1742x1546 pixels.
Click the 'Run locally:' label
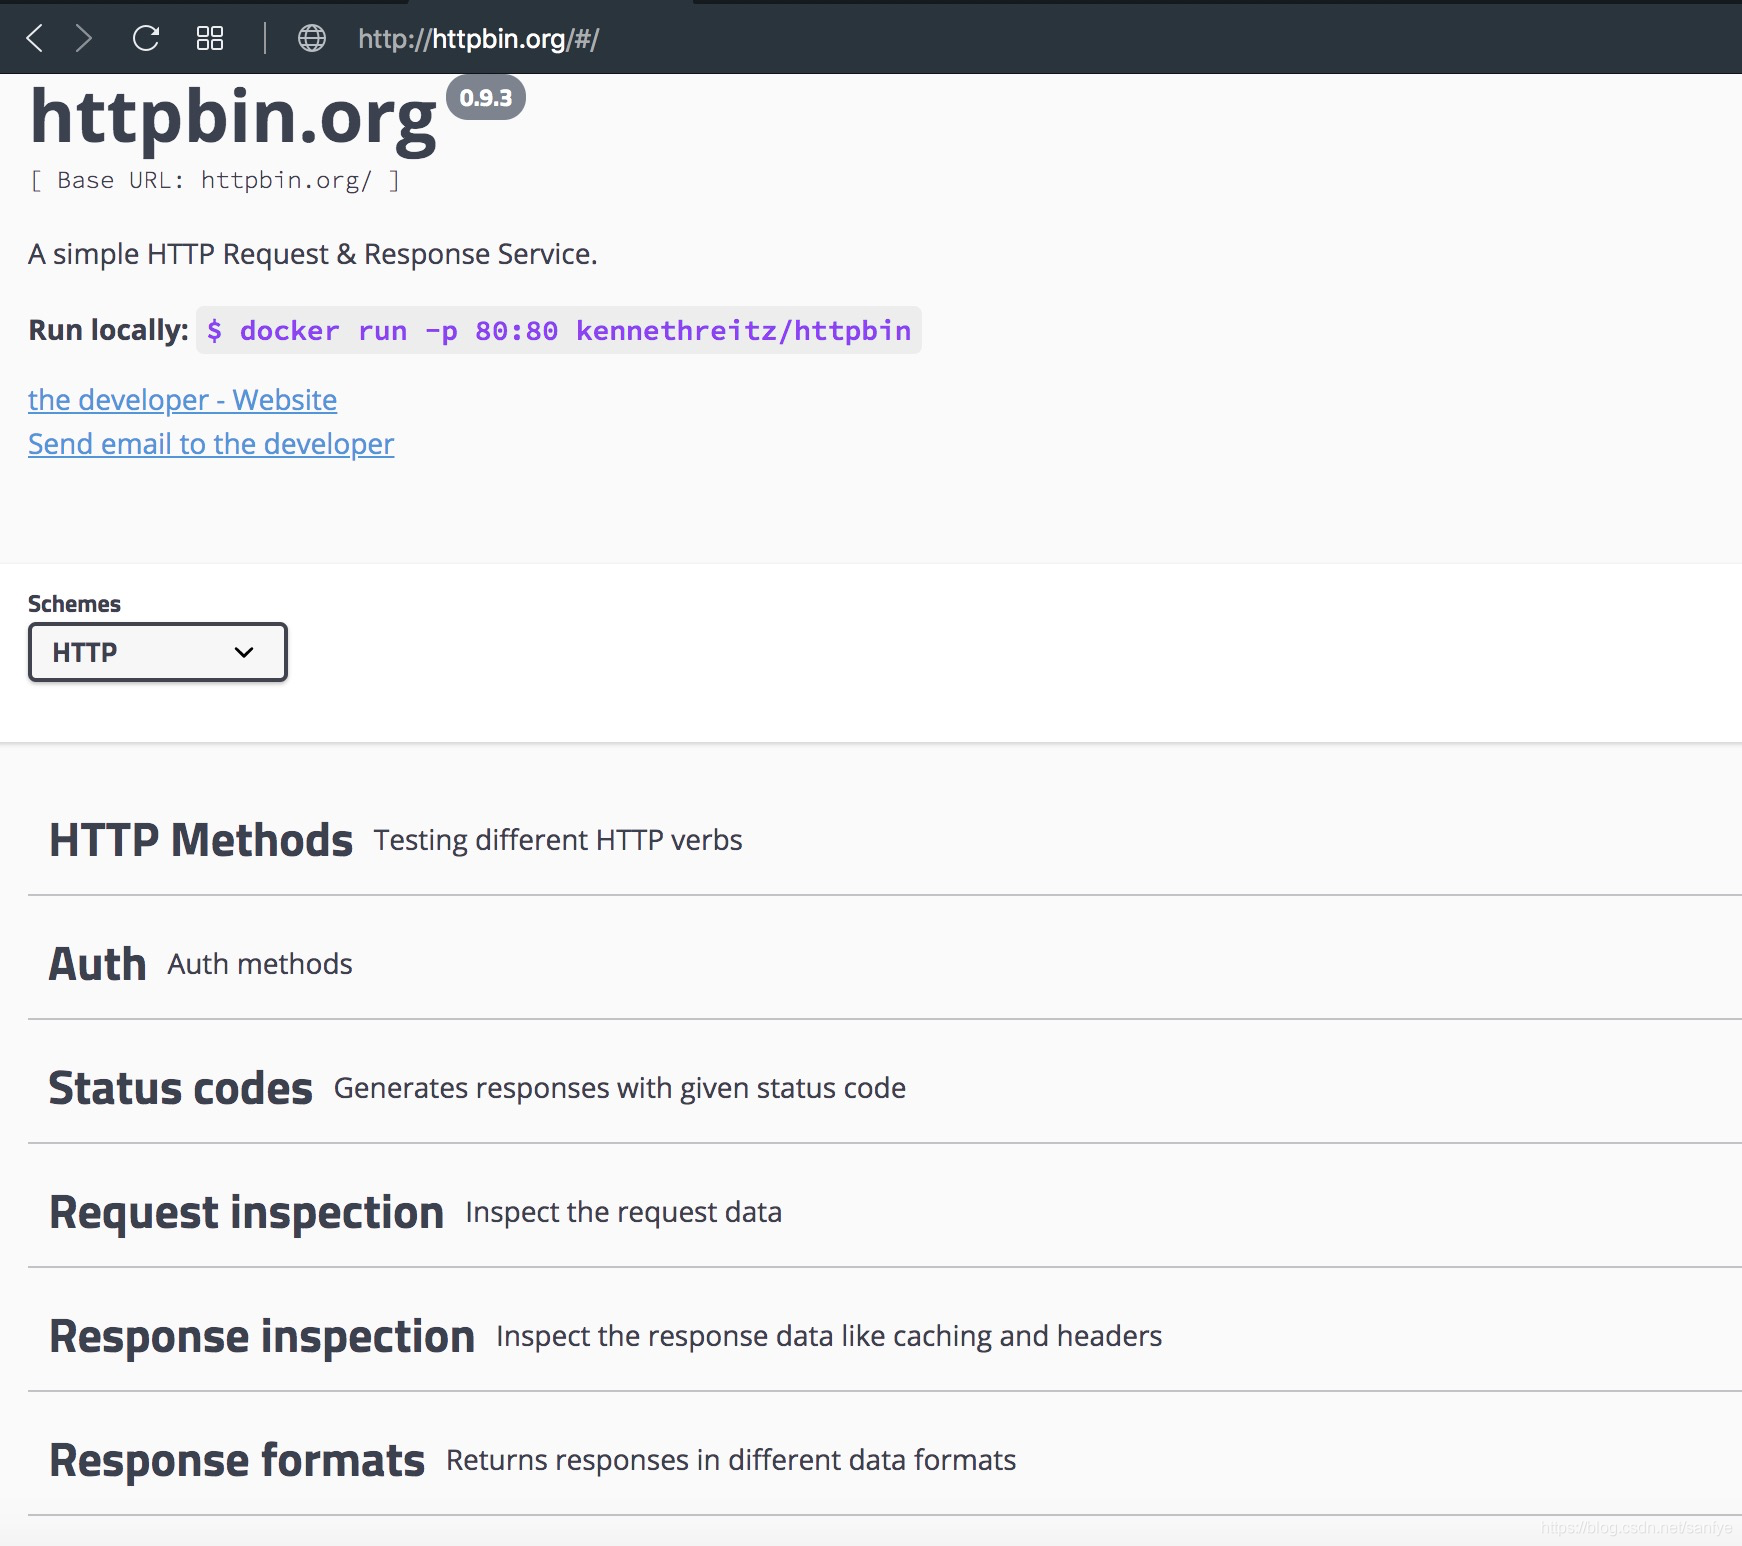pyautogui.click(x=108, y=330)
